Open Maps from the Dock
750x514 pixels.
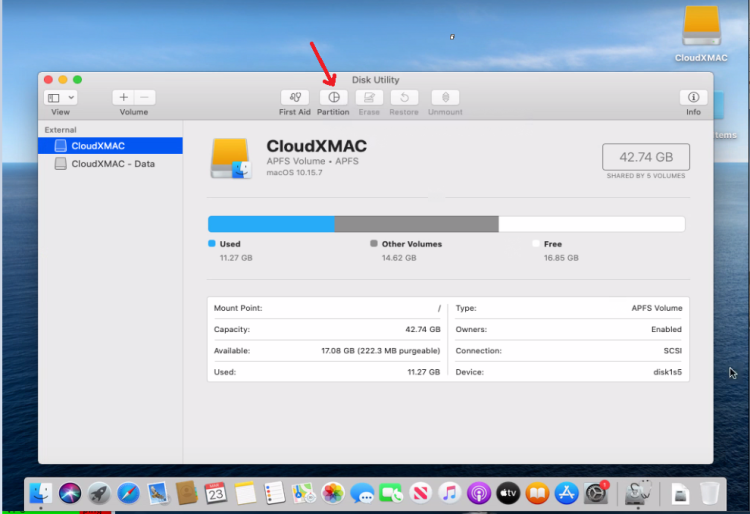(x=304, y=493)
